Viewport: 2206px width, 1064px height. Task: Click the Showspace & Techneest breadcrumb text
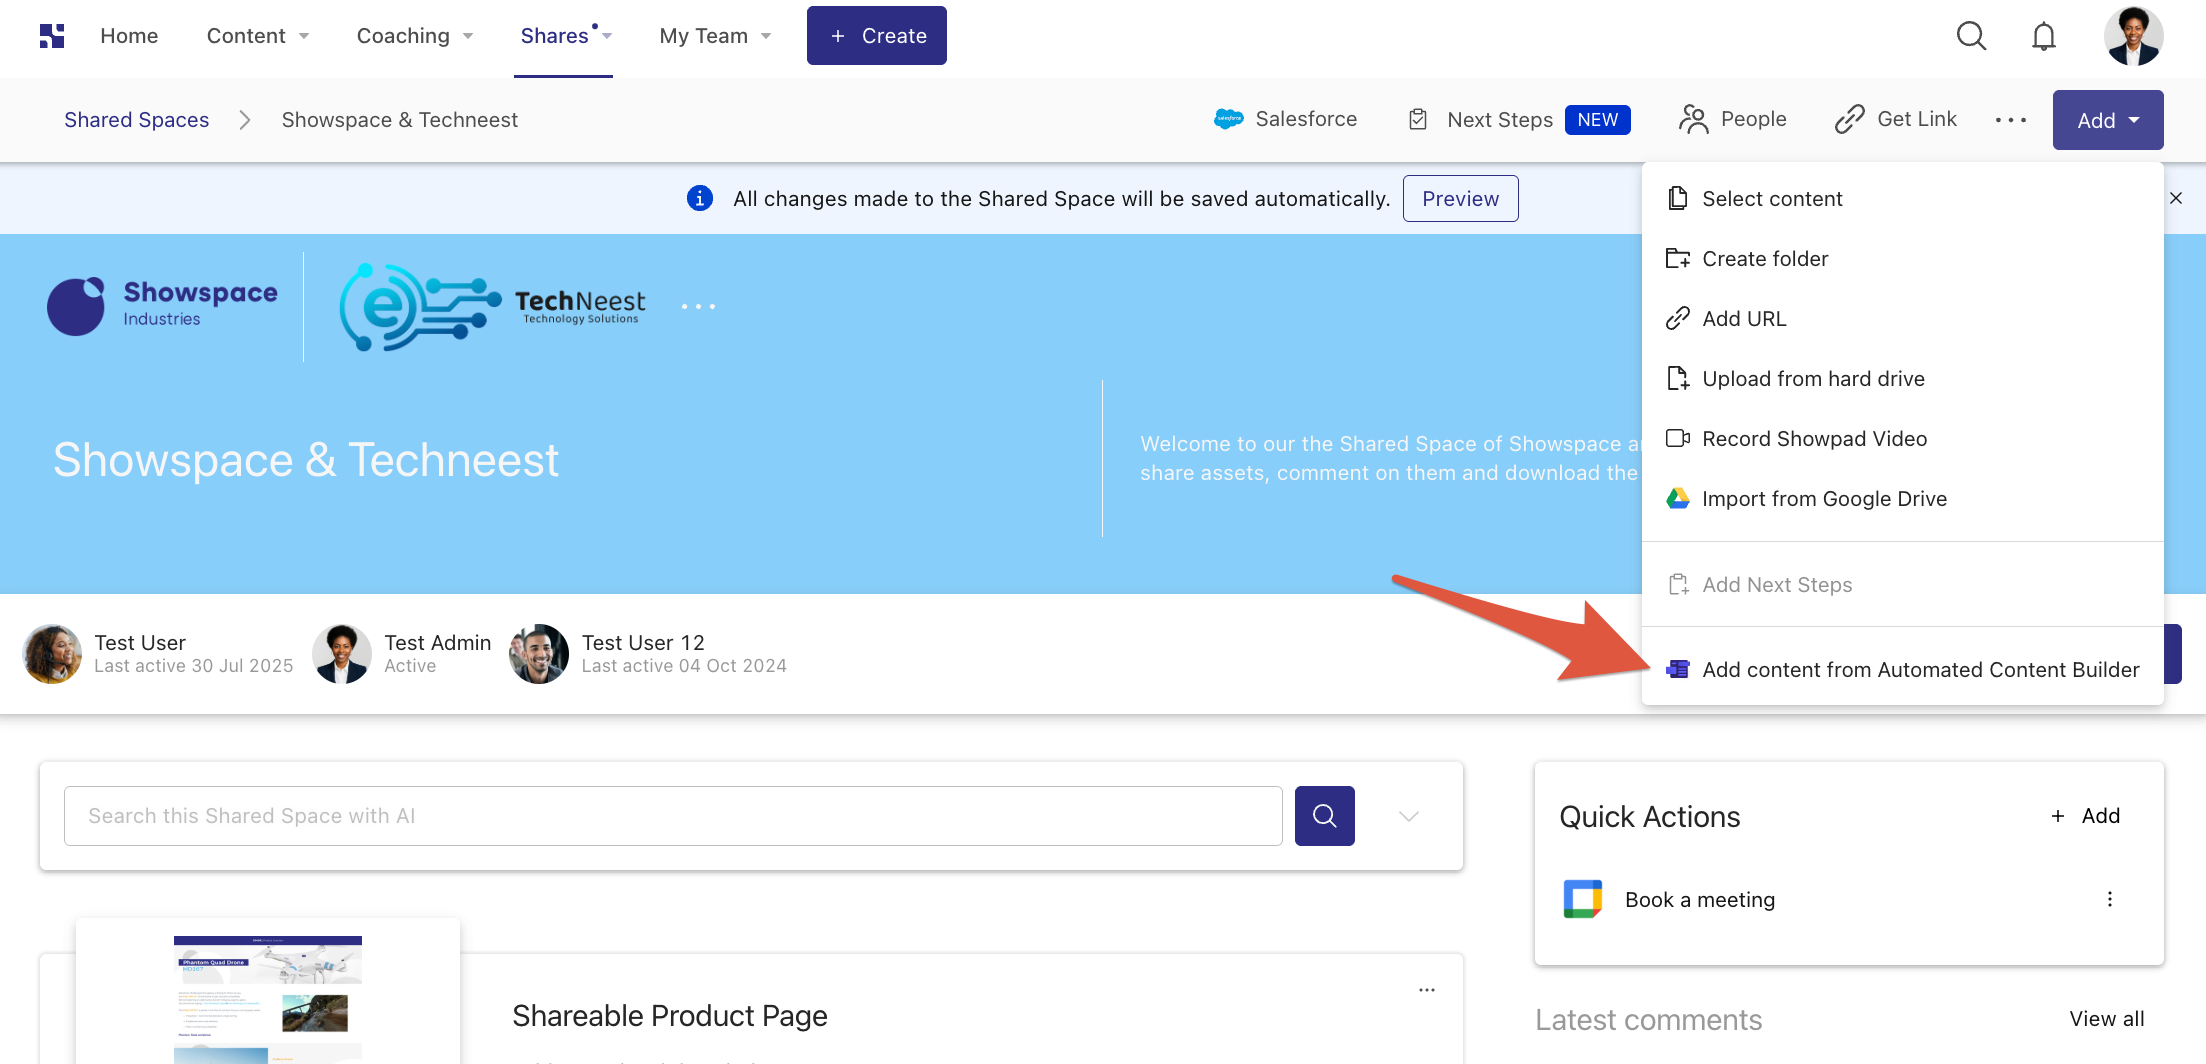pyautogui.click(x=400, y=120)
